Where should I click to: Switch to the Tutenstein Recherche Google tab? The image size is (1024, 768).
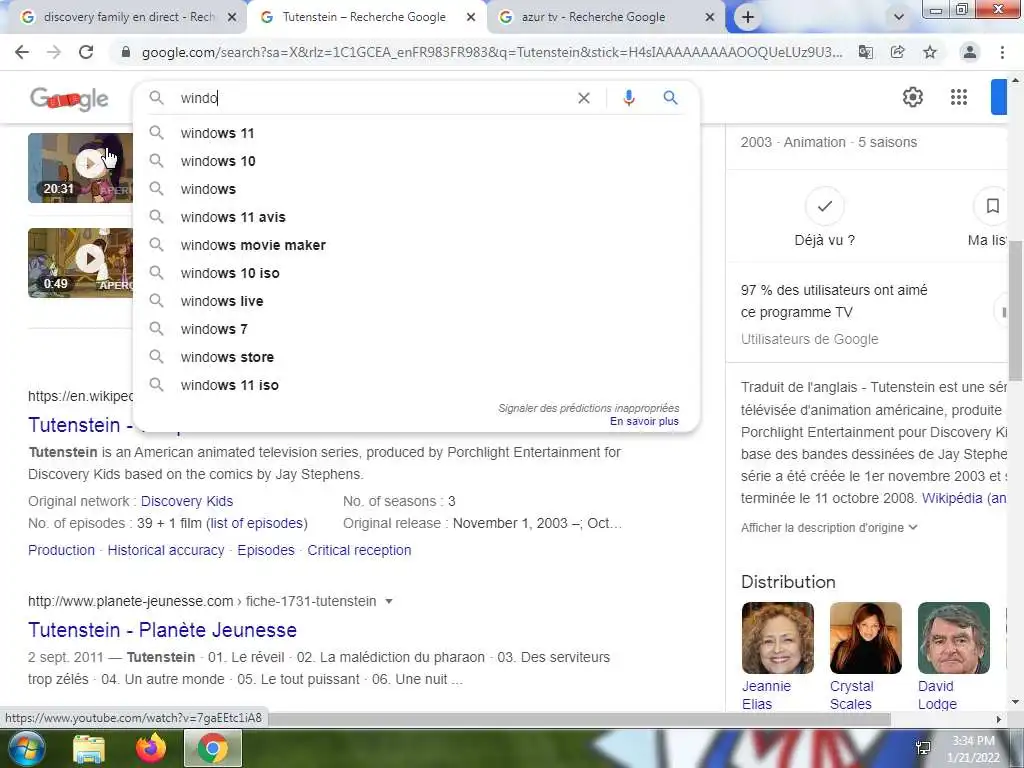(x=364, y=17)
